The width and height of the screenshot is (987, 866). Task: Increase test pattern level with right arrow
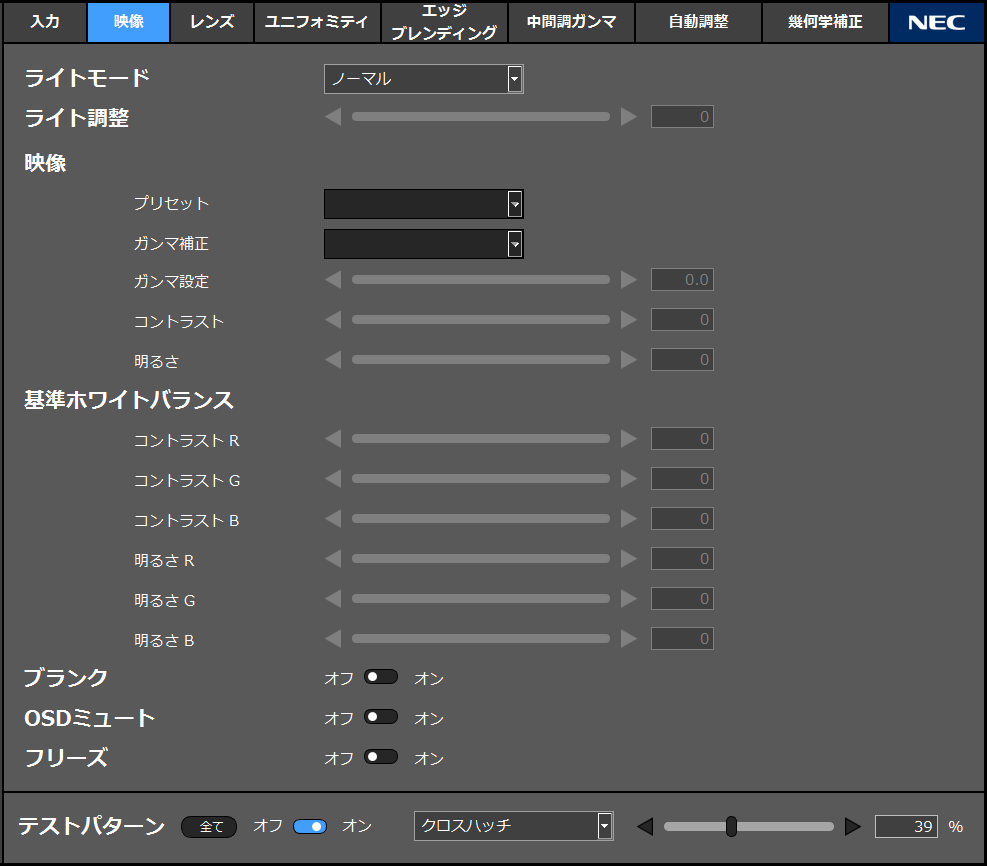coord(852,826)
